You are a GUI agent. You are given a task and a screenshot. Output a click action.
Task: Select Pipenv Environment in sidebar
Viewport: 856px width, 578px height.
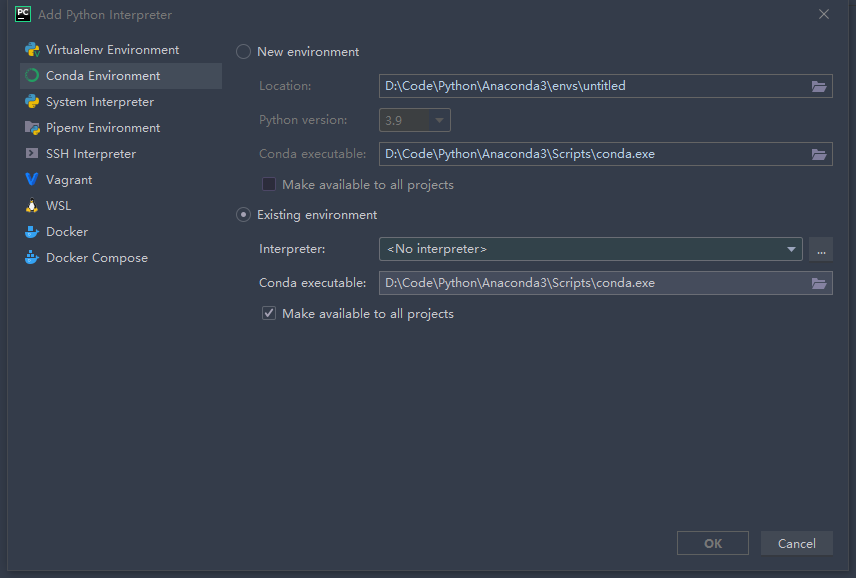[121, 128]
